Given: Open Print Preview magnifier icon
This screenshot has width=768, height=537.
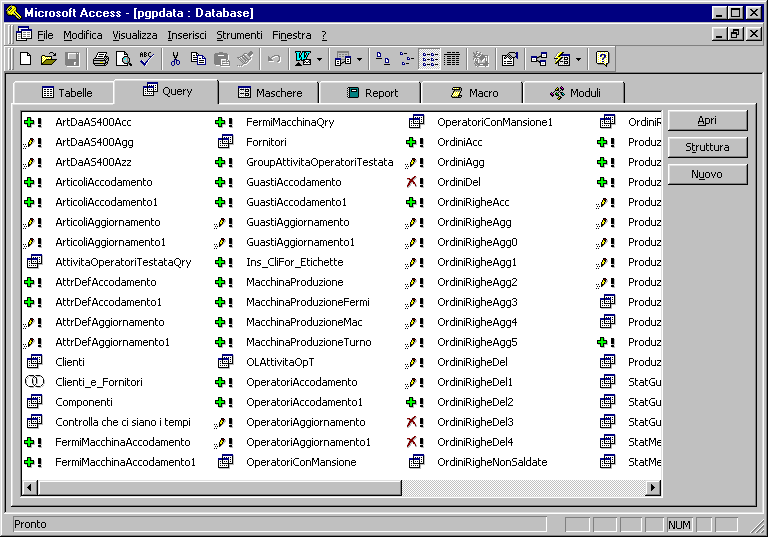Looking at the screenshot, I should tap(124, 59).
